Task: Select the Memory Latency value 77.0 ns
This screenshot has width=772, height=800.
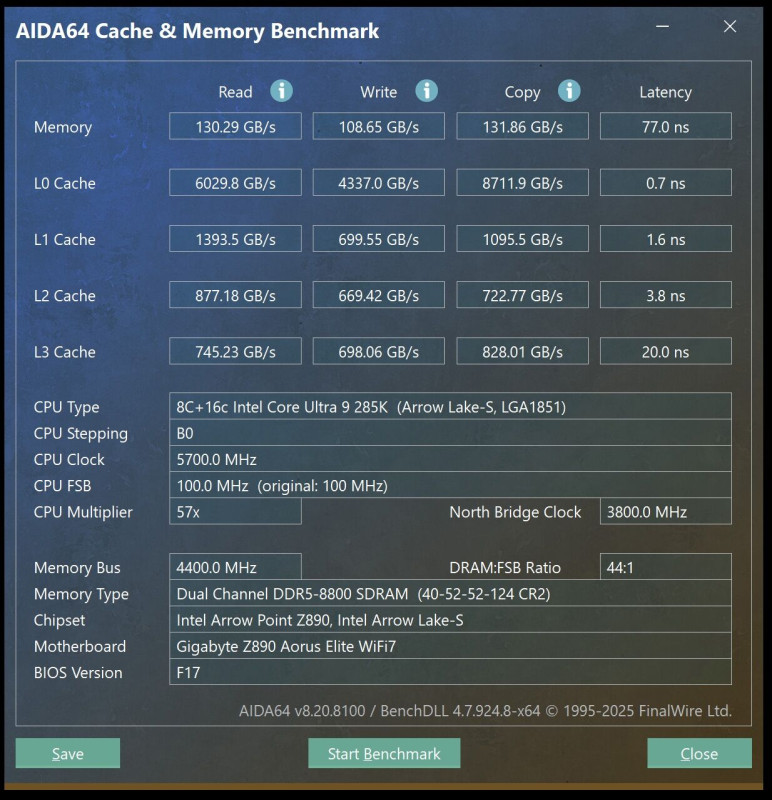Action: coord(665,127)
